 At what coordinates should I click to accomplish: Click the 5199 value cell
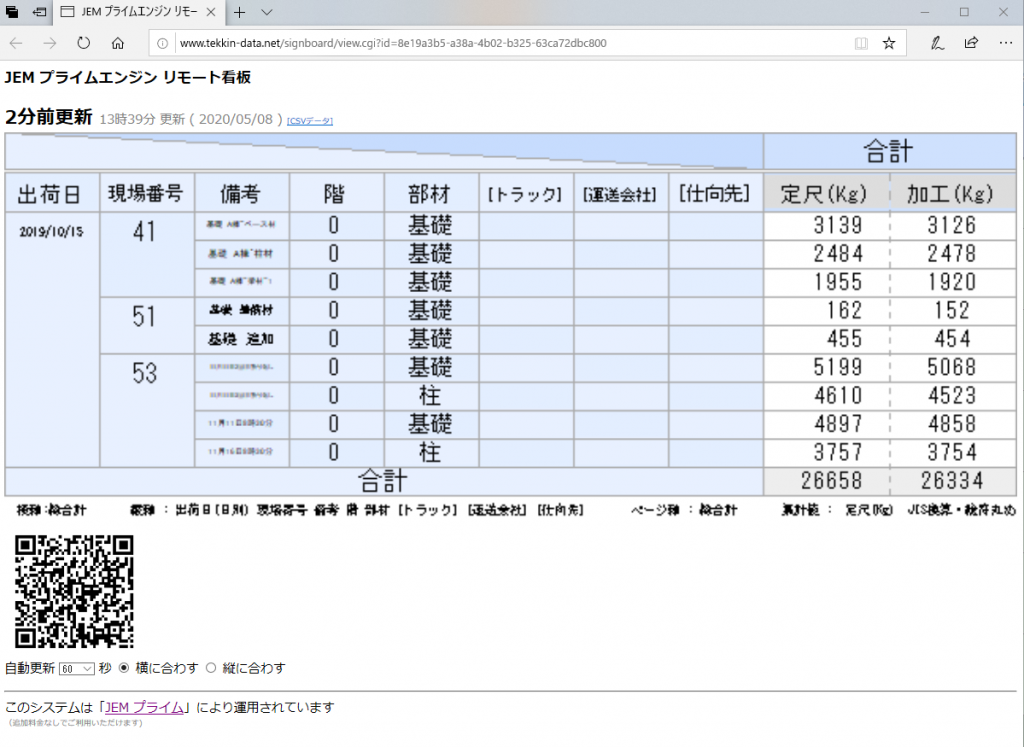(x=827, y=368)
